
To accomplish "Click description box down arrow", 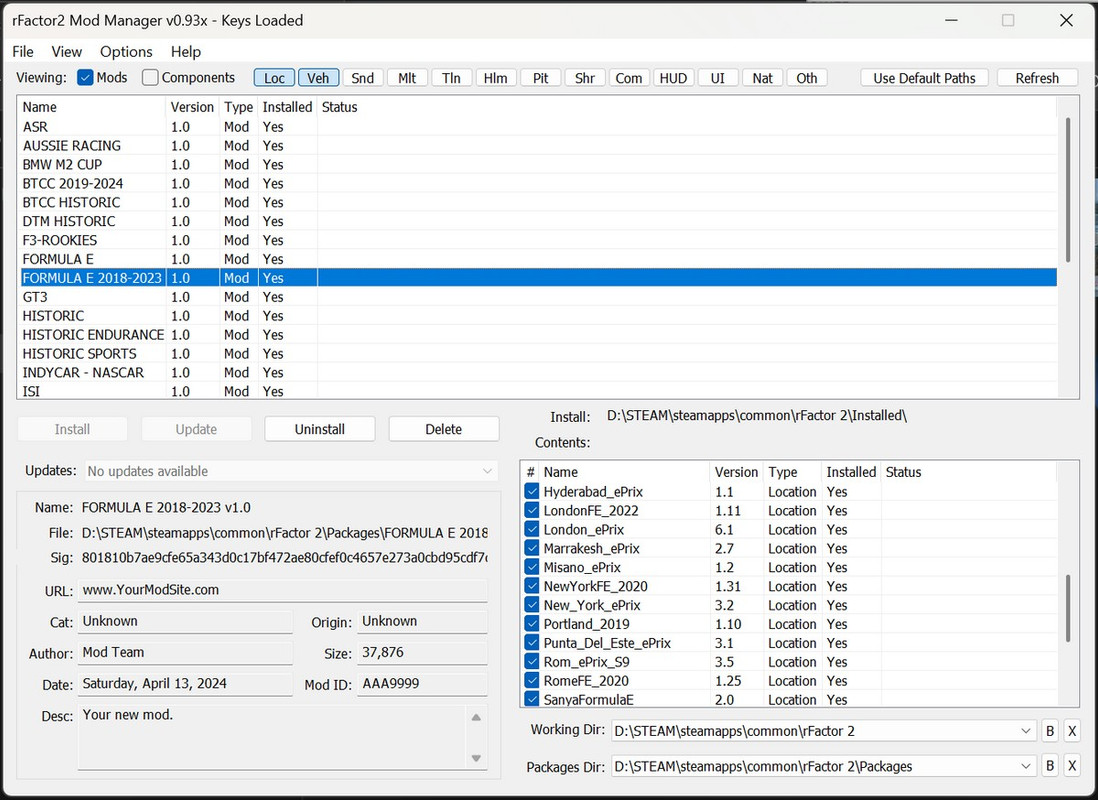I will pos(476,758).
